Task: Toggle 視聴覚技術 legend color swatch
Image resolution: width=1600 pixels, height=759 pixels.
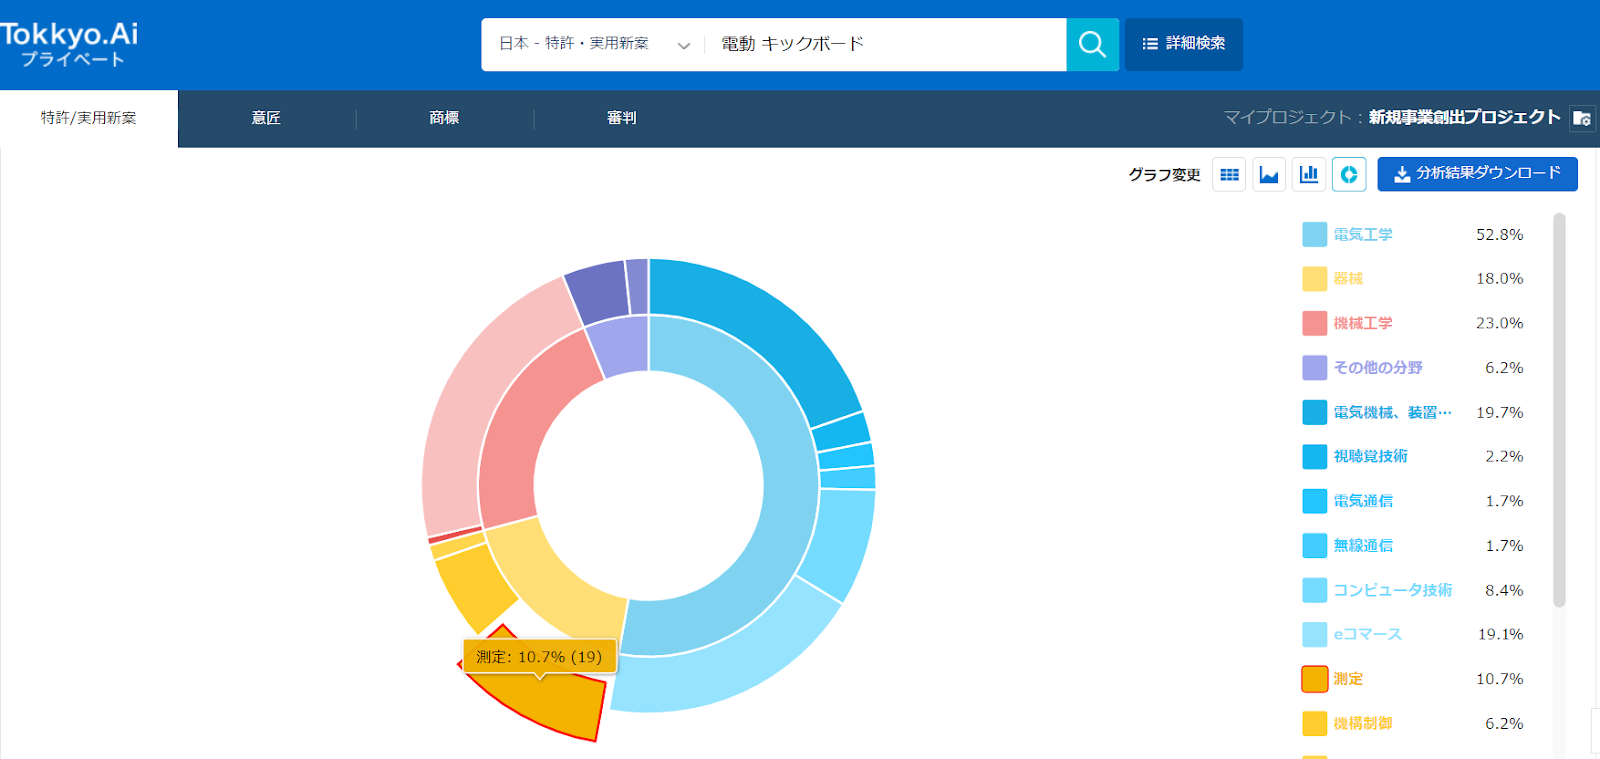Action: tap(1314, 456)
